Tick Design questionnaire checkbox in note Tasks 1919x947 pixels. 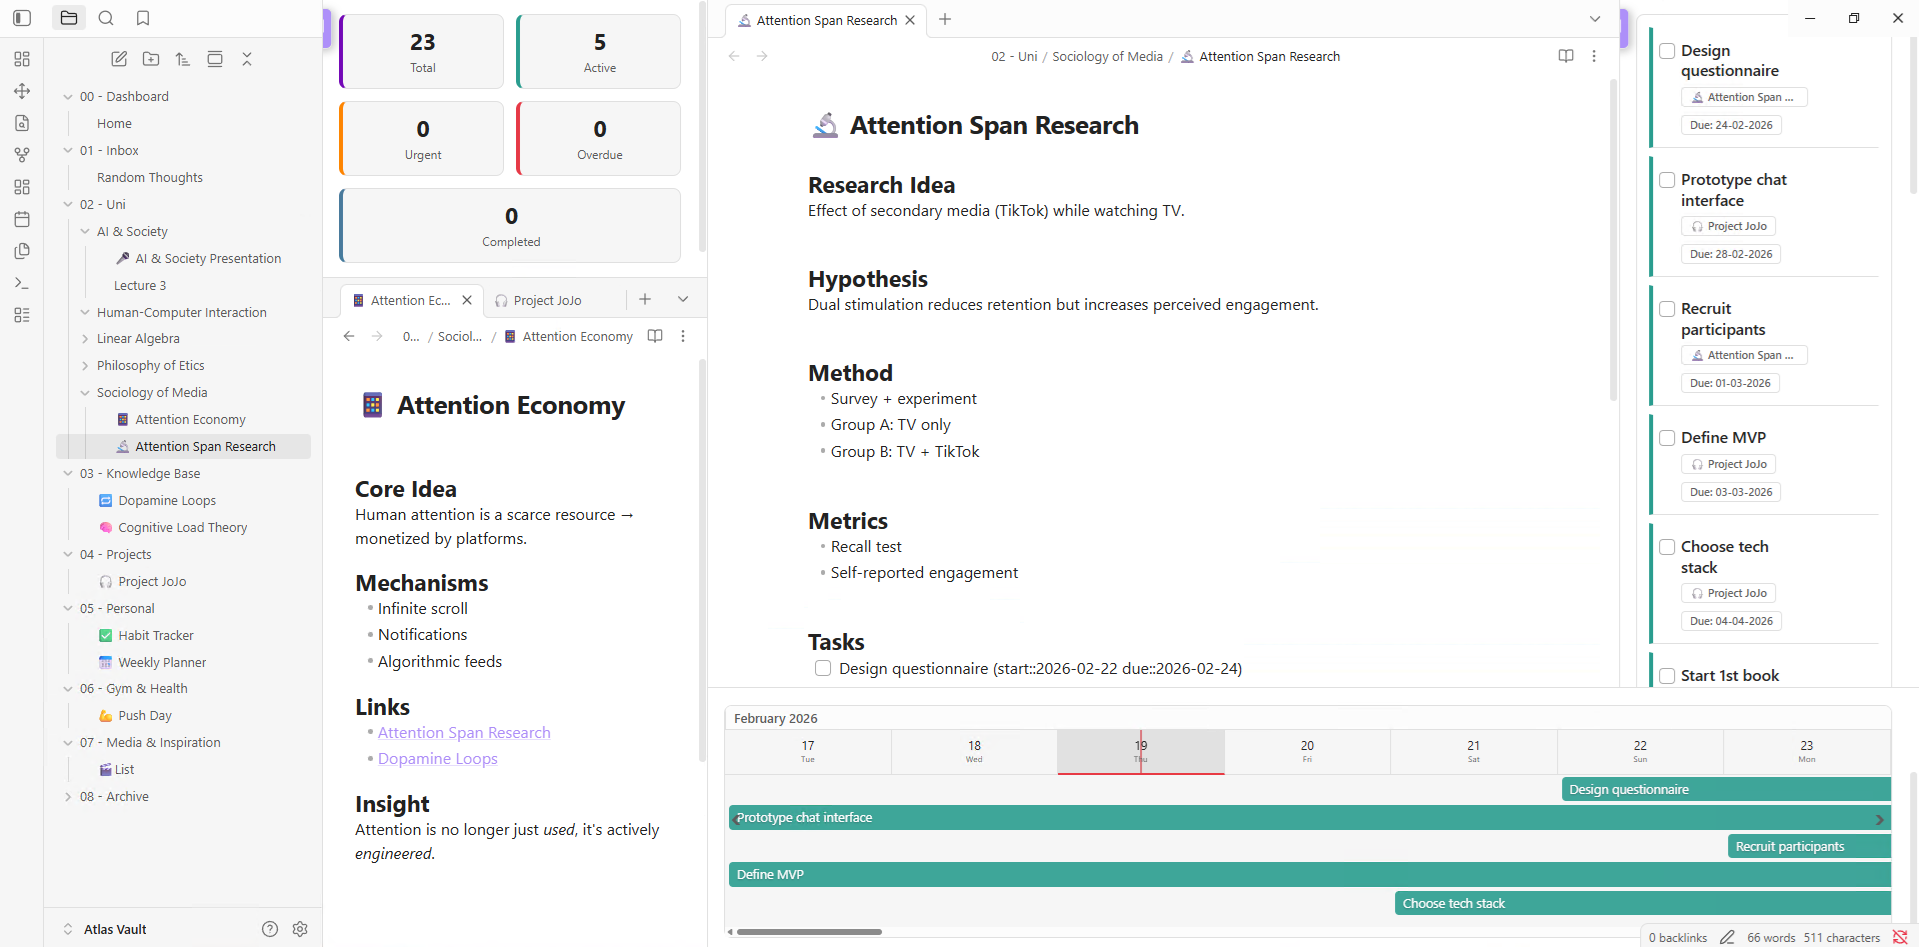[x=823, y=668]
